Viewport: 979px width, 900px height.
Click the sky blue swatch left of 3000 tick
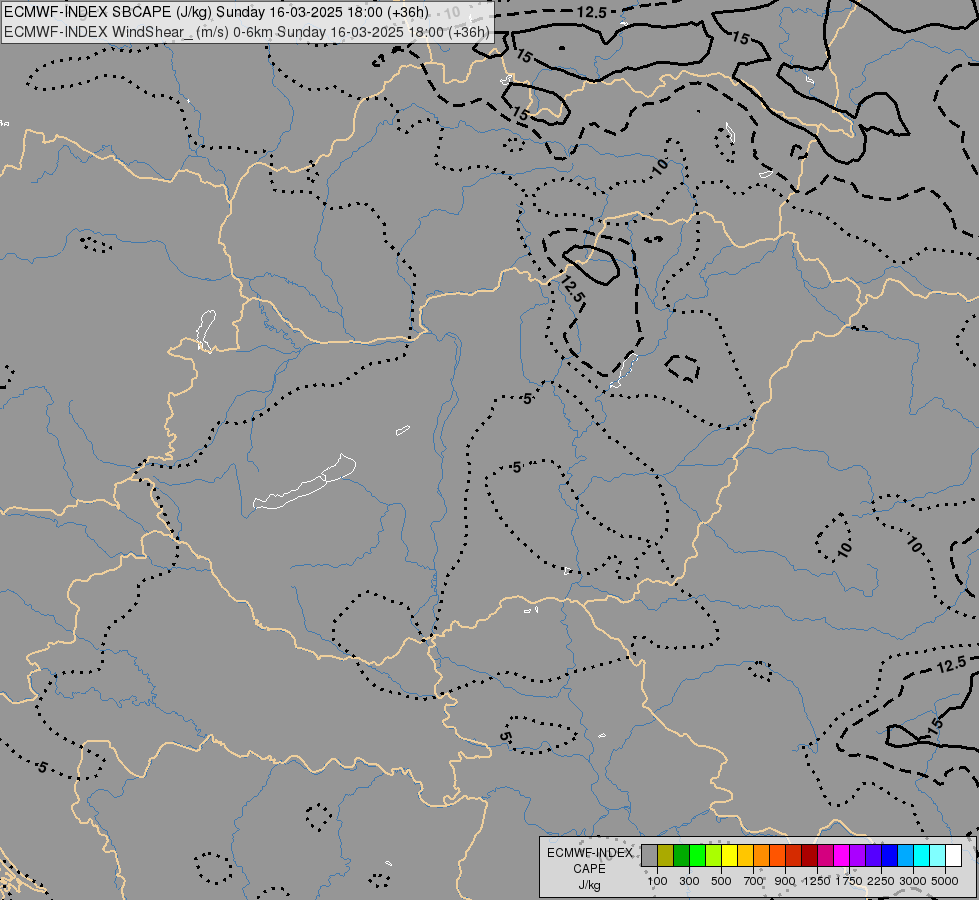[906, 855]
